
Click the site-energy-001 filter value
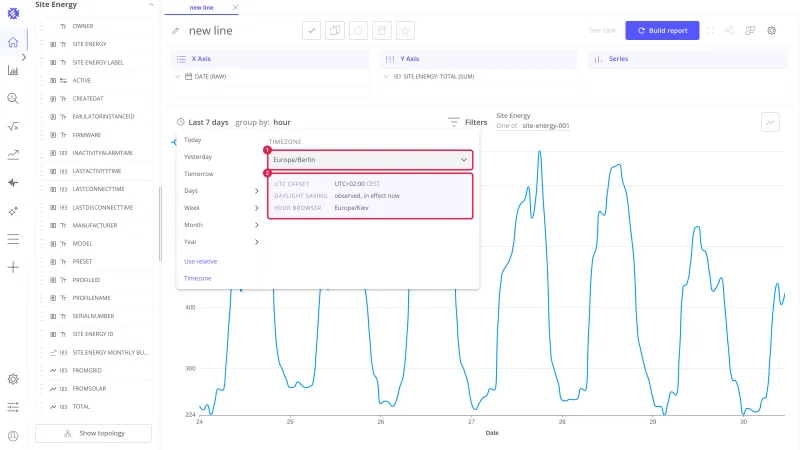pyautogui.click(x=545, y=126)
